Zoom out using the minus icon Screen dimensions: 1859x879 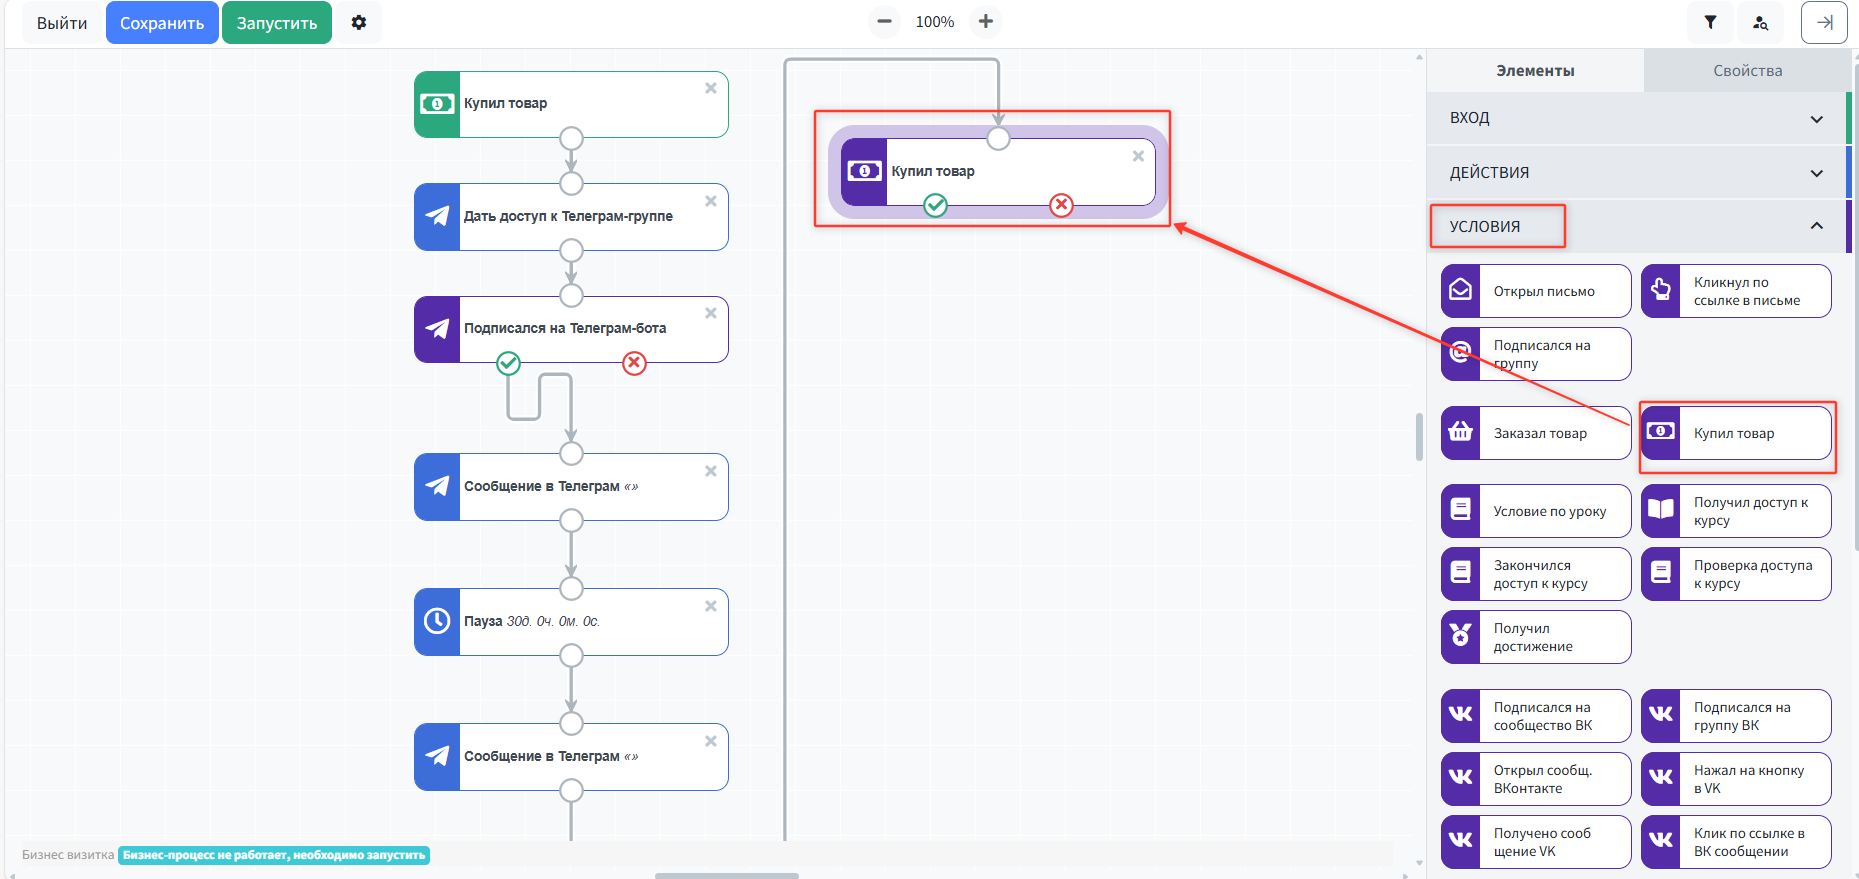[884, 21]
